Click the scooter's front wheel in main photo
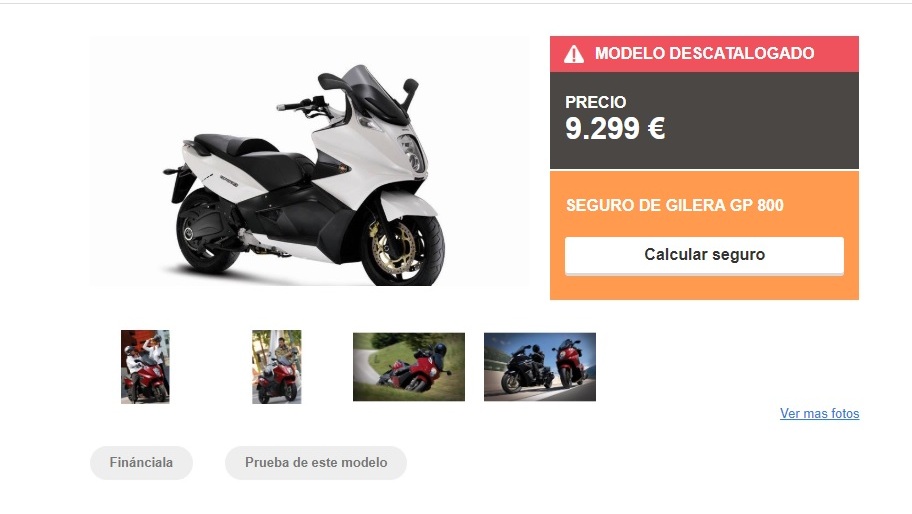 402,249
